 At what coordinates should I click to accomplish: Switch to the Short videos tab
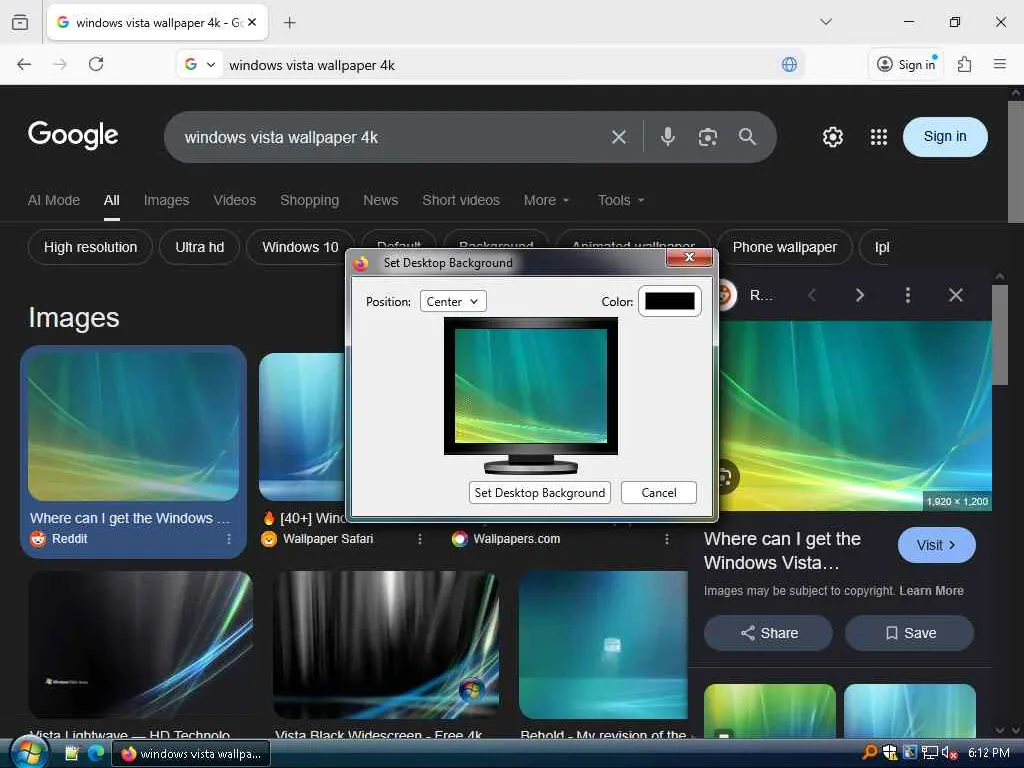click(461, 200)
